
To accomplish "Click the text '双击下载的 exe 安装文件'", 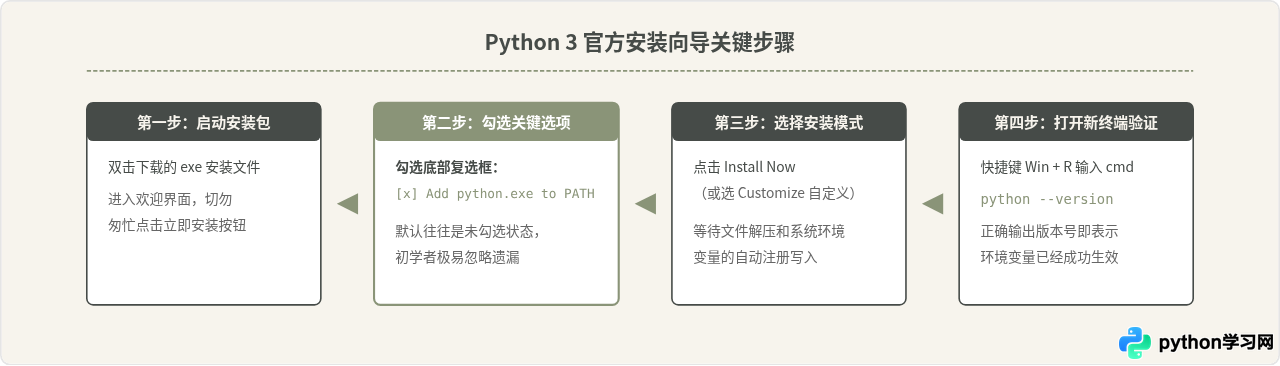I will click(x=184, y=167).
